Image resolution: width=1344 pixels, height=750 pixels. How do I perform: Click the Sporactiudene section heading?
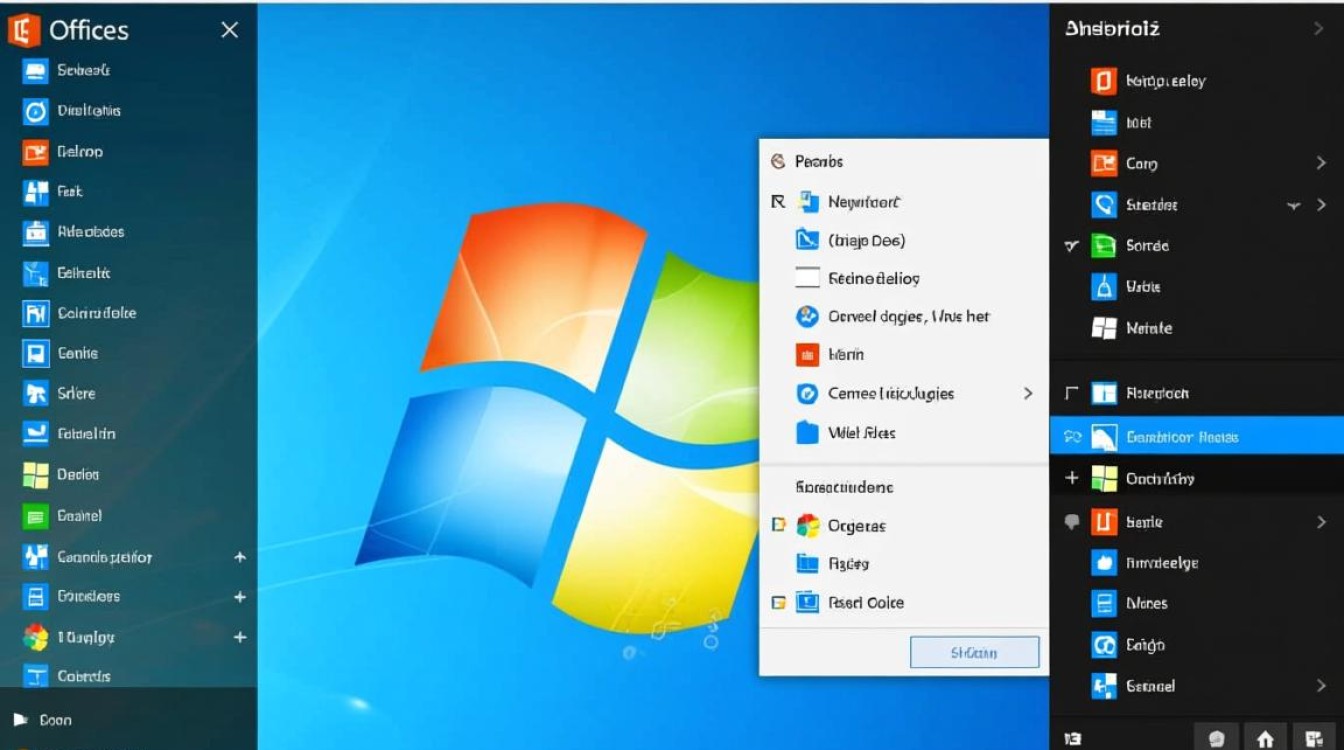click(x=844, y=488)
